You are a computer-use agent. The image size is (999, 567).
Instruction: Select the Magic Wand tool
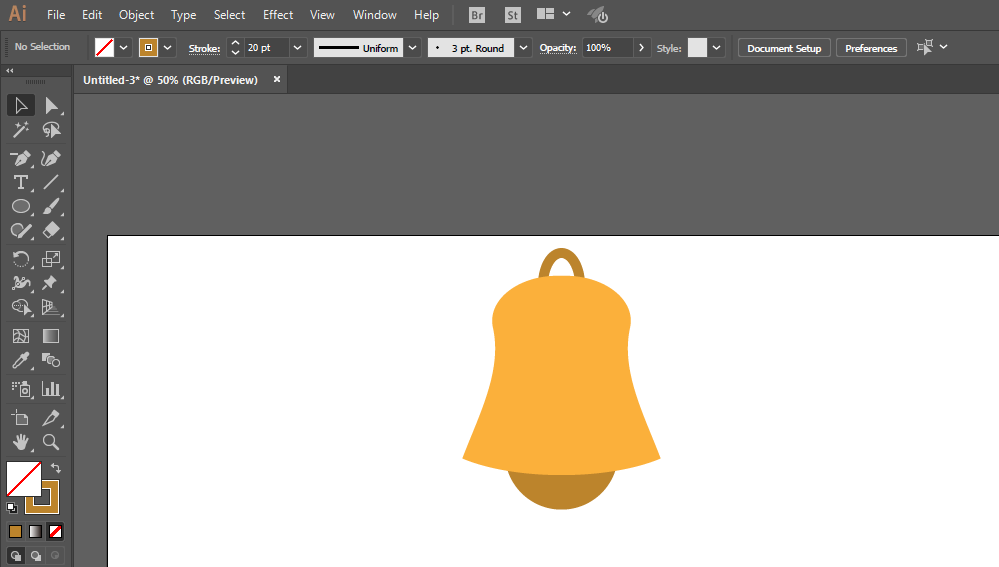pyautogui.click(x=20, y=130)
